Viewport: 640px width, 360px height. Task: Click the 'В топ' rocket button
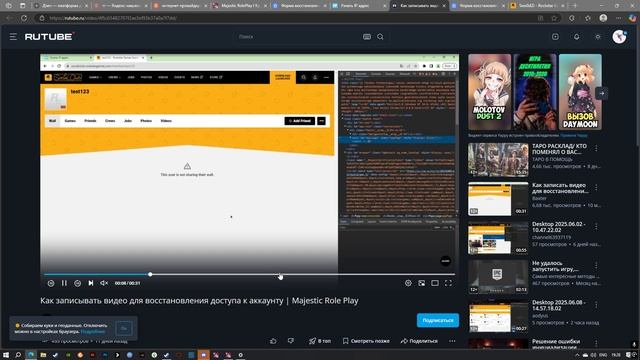tap(320, 341)
